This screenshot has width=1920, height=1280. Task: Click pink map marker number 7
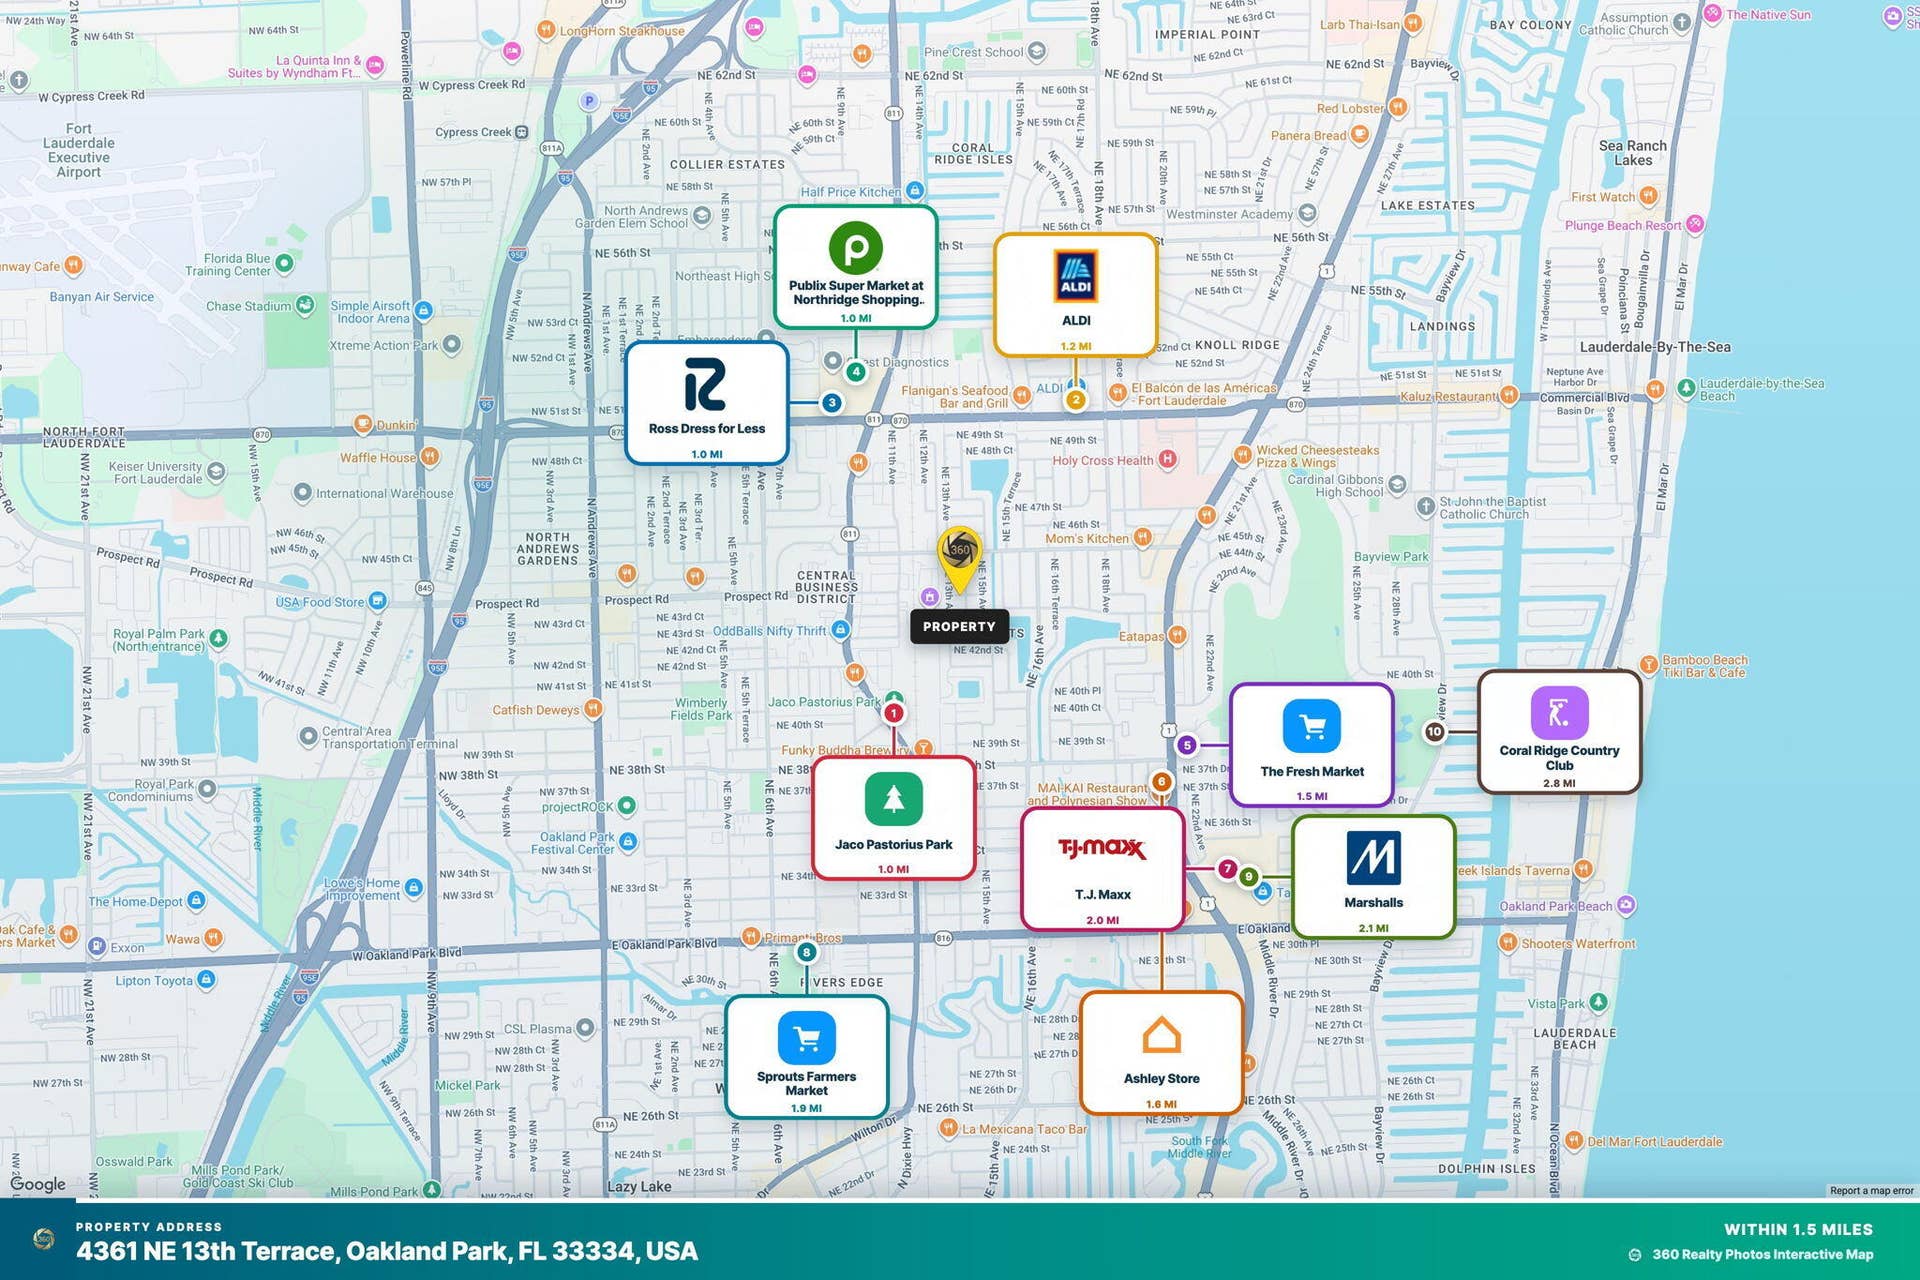[1227, 869]
